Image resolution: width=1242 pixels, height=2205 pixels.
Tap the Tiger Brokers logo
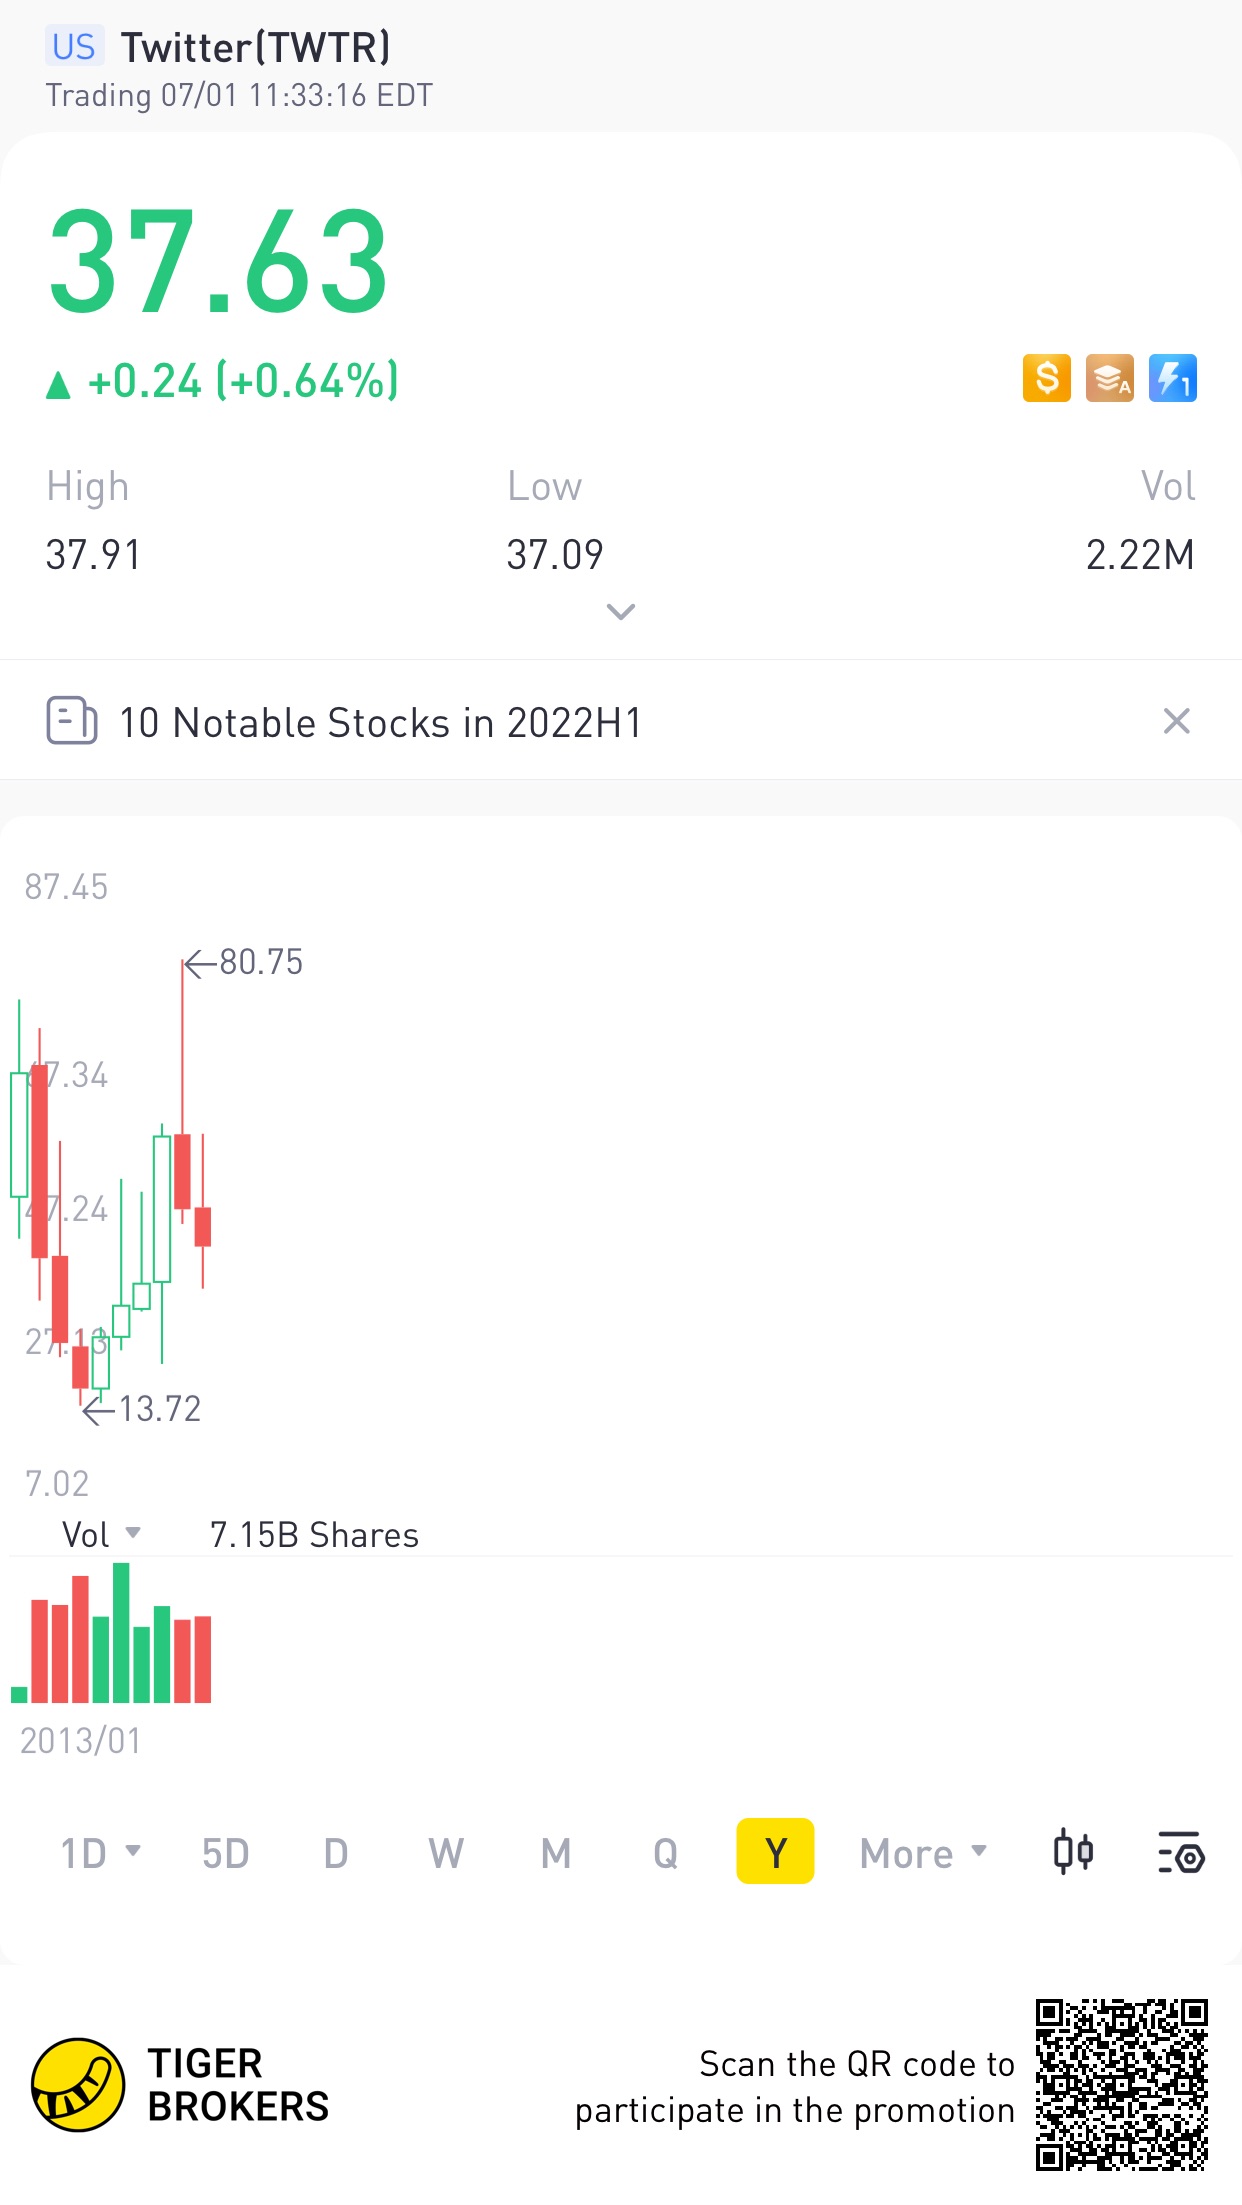point(78,2085)
